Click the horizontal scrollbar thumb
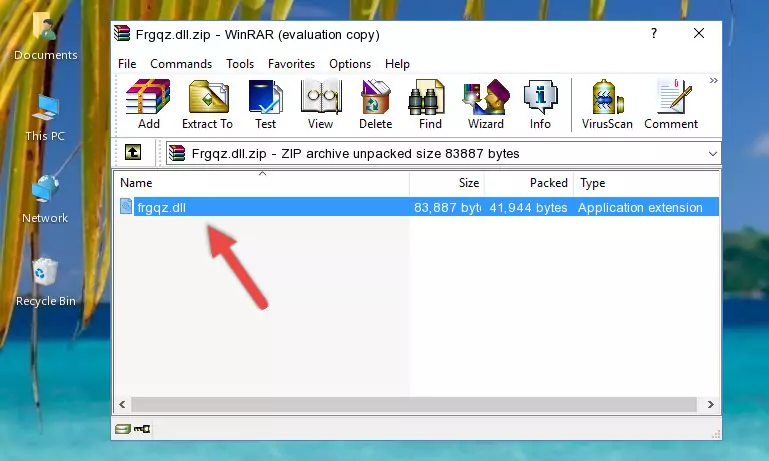 pos(413,405)
